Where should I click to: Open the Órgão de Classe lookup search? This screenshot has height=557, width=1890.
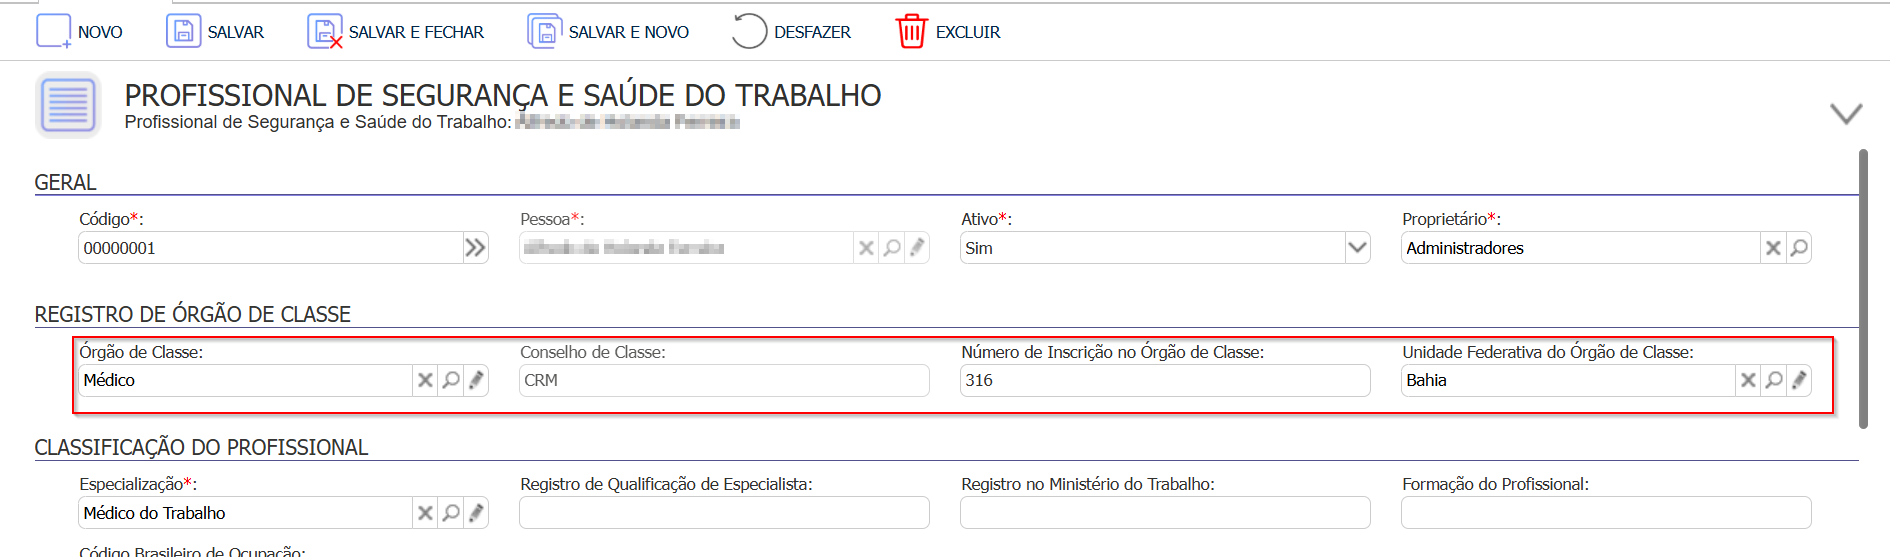click(x=451, y=380)
